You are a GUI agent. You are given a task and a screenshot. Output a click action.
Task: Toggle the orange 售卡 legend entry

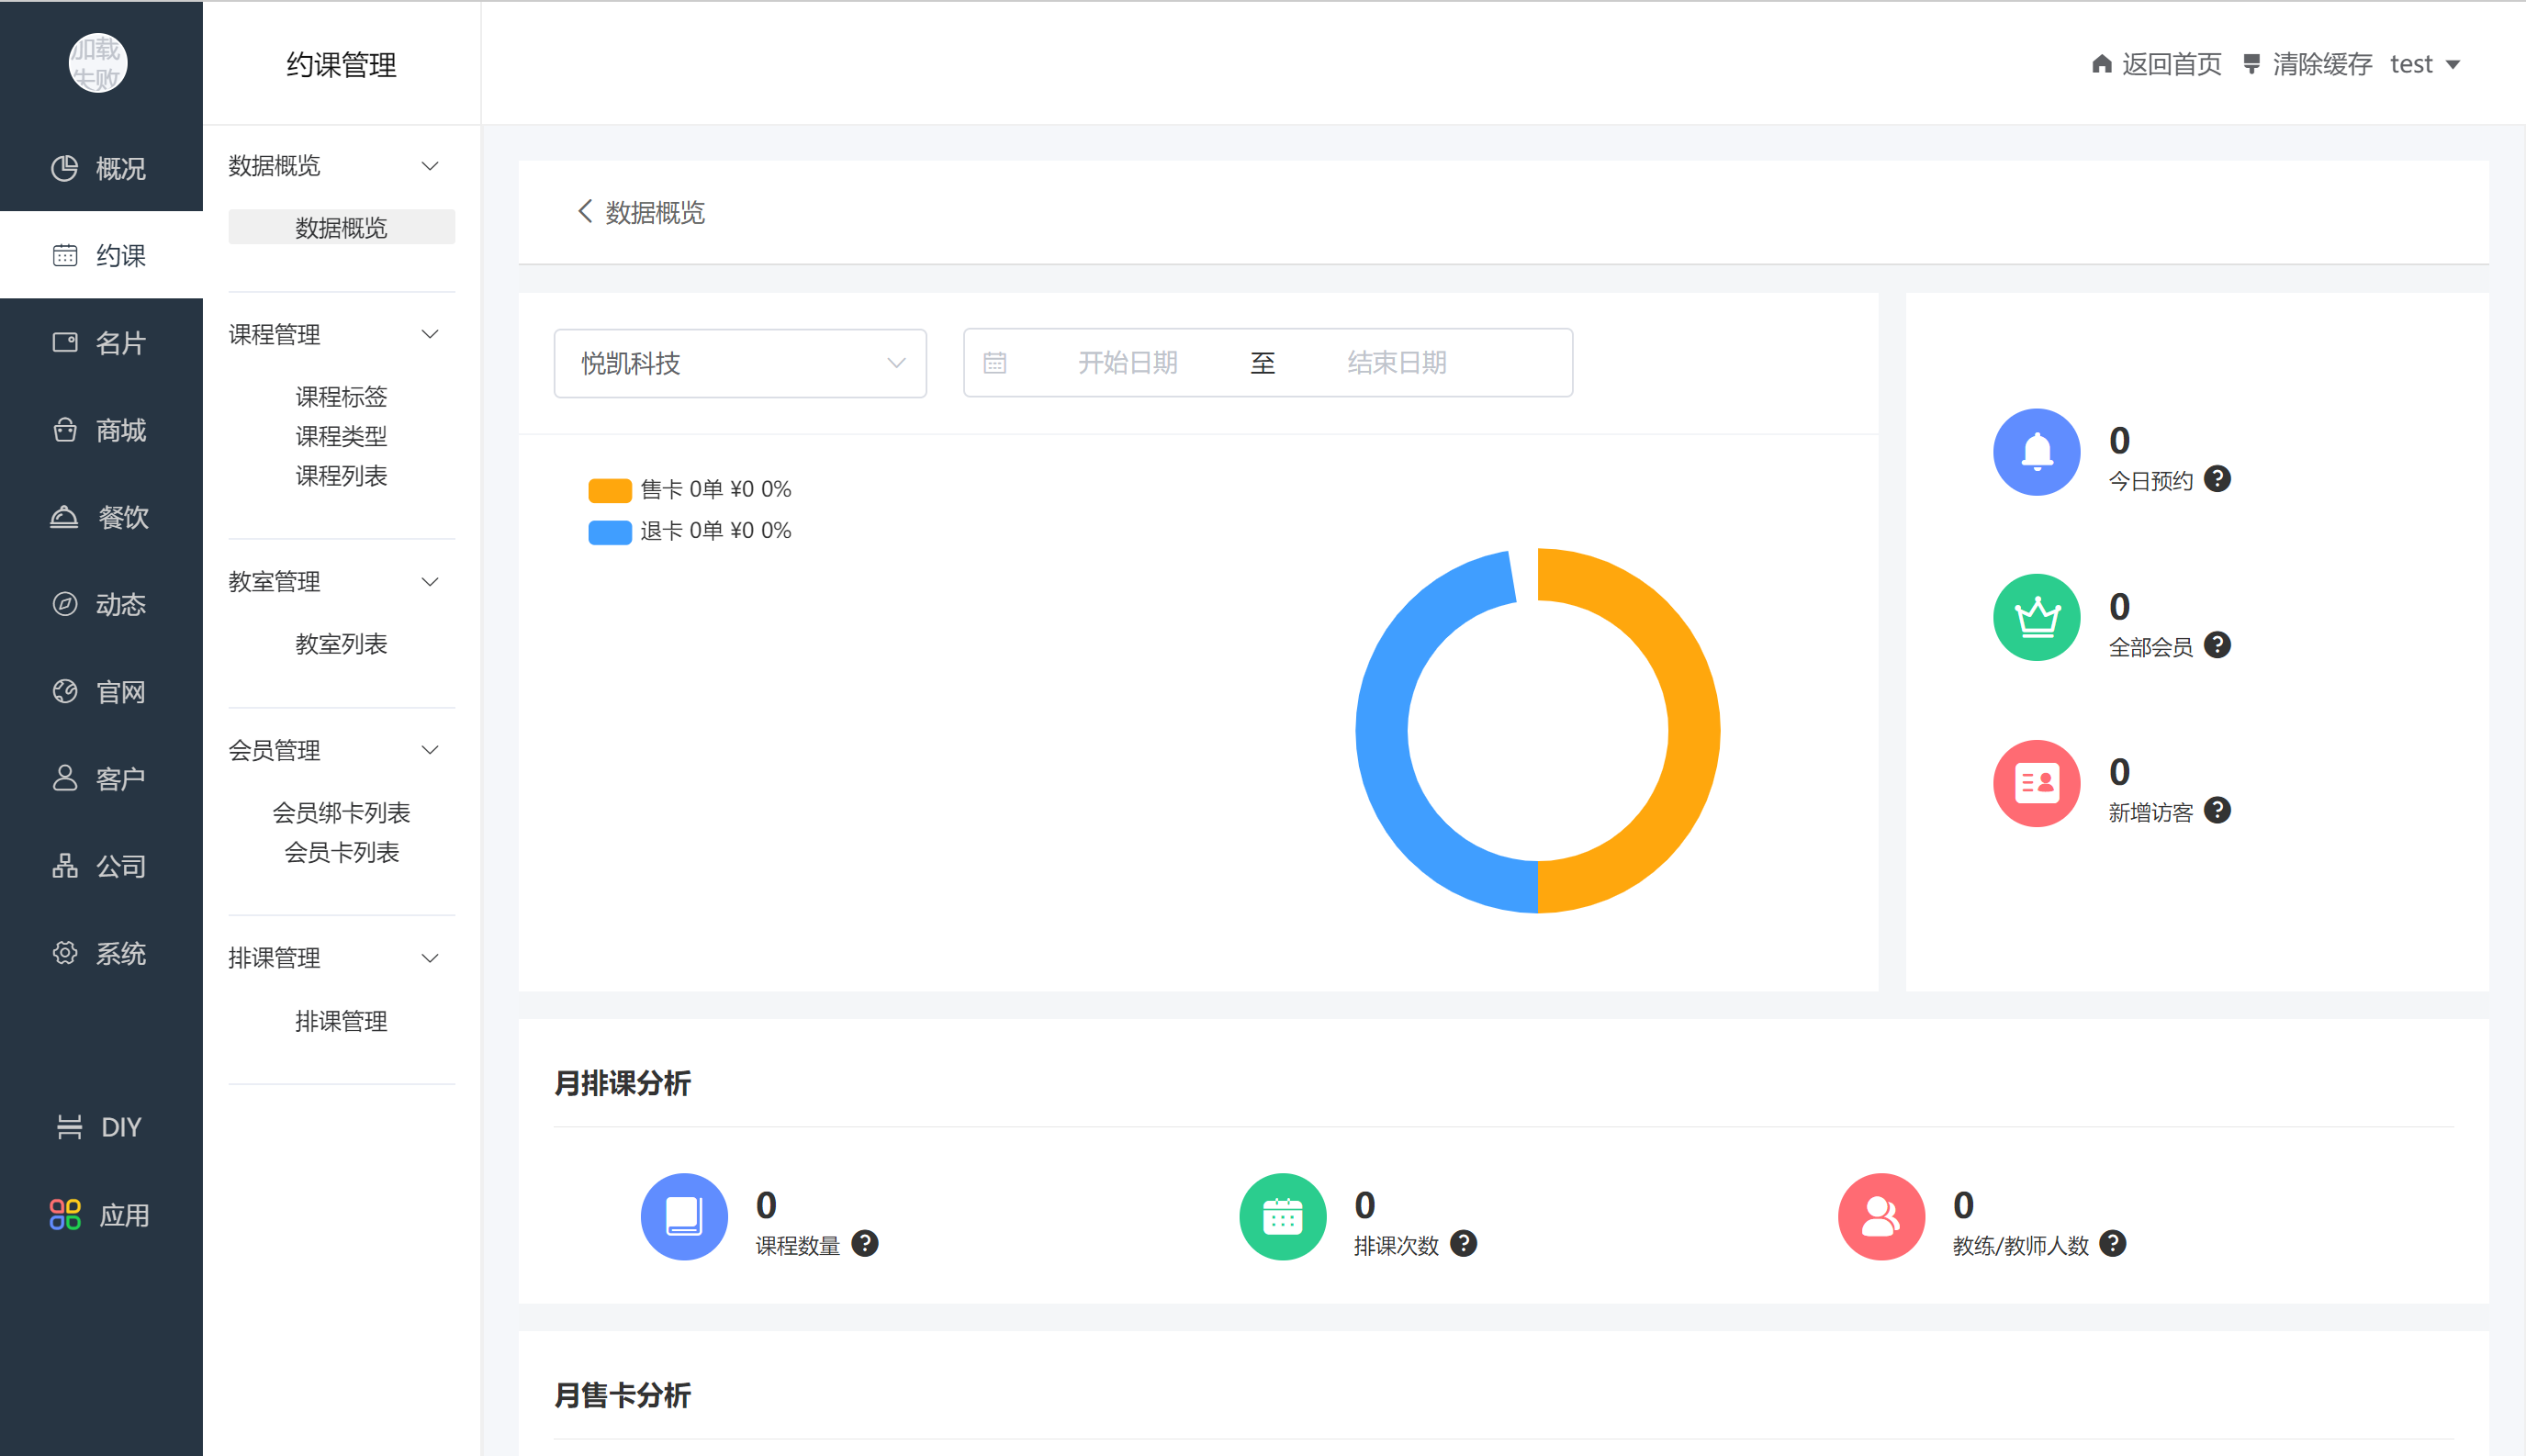610,490
